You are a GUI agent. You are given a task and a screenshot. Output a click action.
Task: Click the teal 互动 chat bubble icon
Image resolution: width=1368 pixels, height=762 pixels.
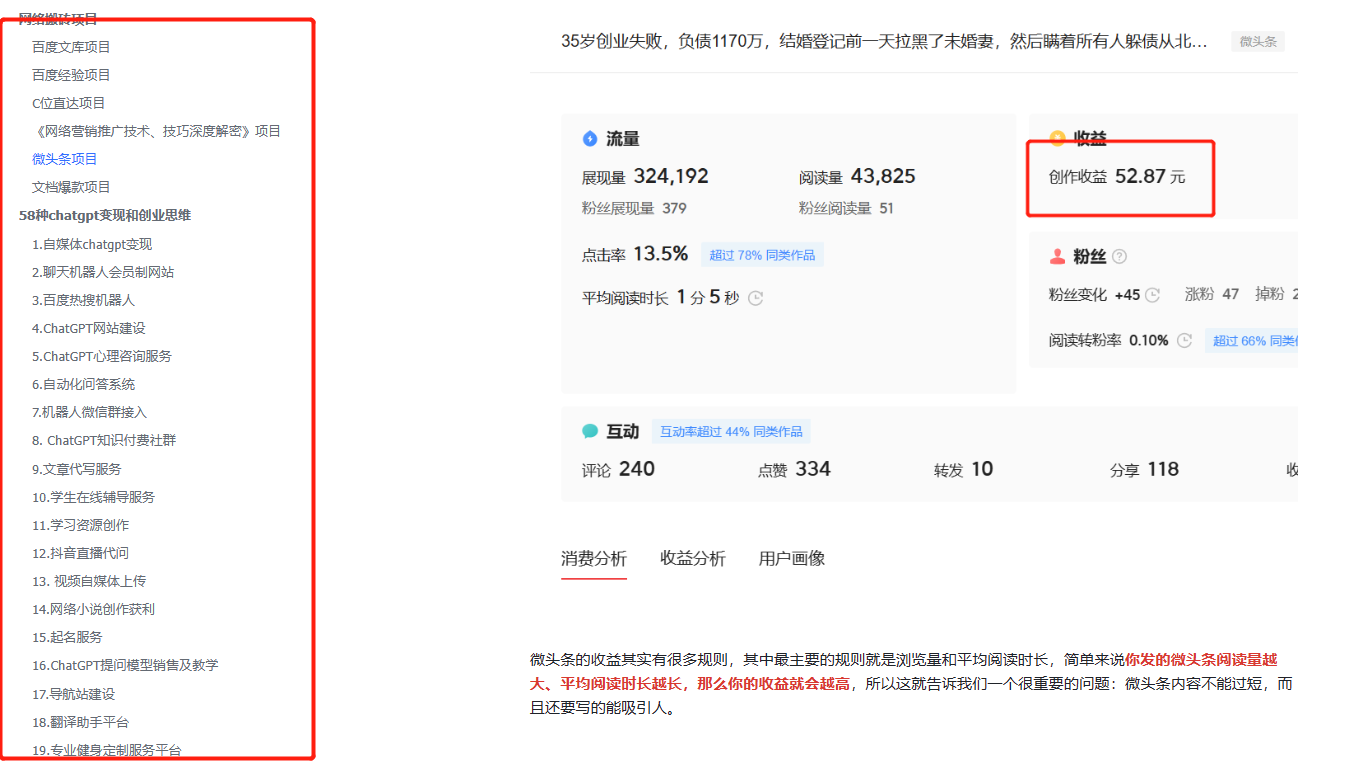click(x=590, y=431)
